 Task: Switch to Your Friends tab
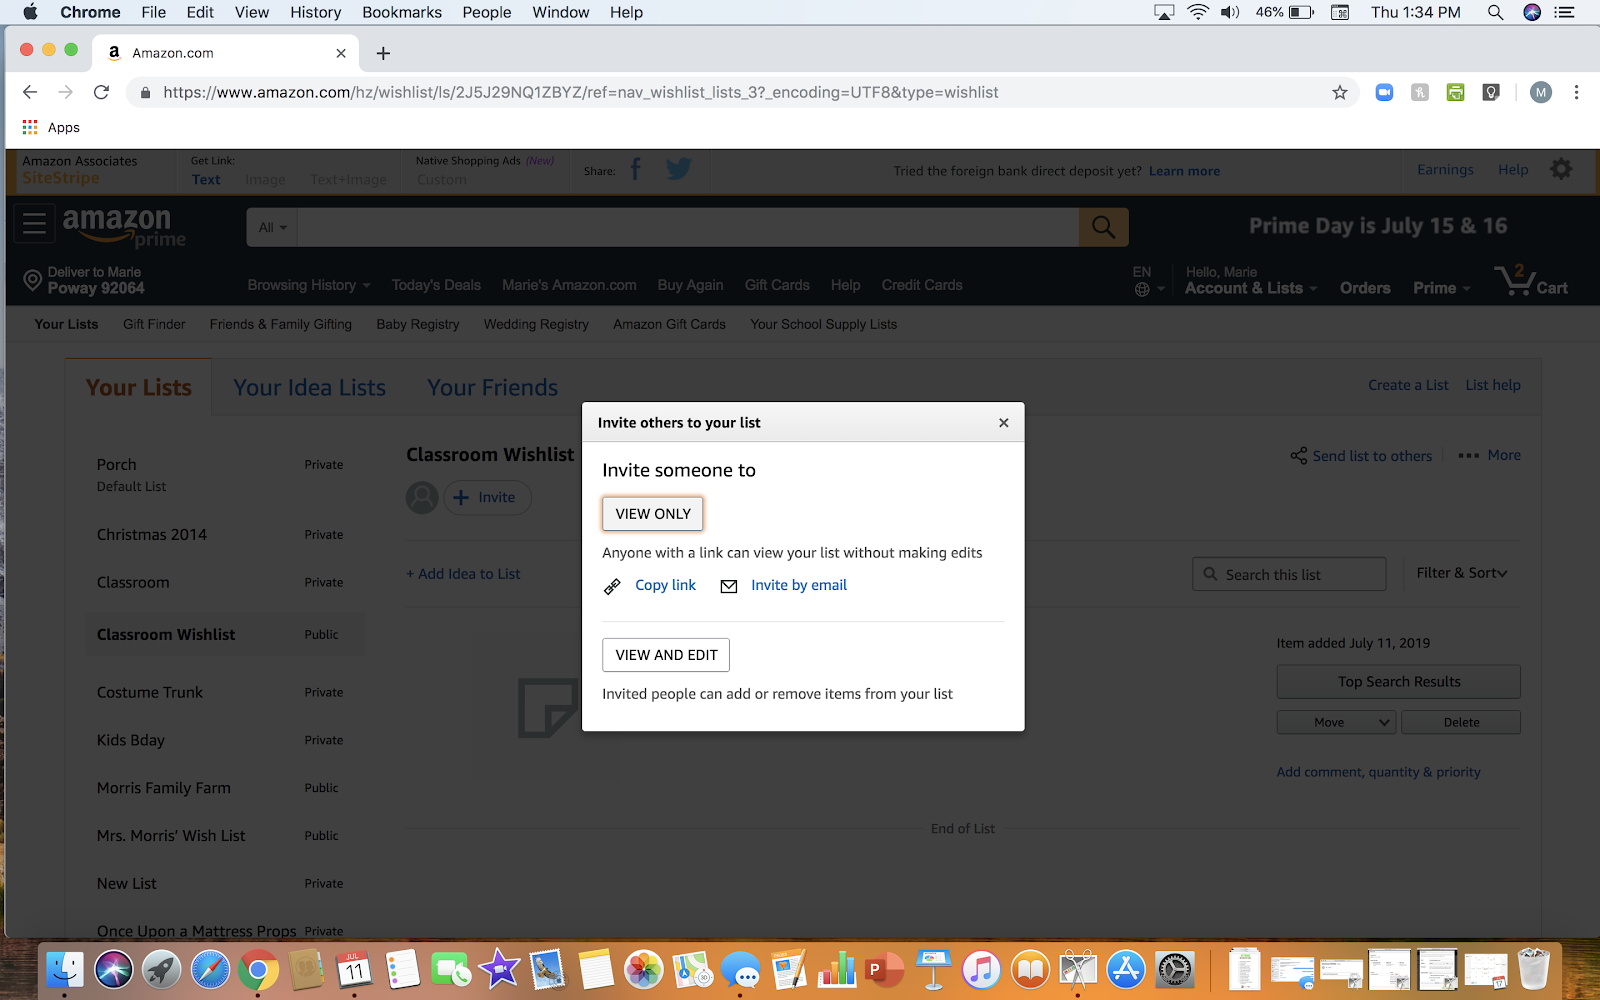[x=492, y=387]
